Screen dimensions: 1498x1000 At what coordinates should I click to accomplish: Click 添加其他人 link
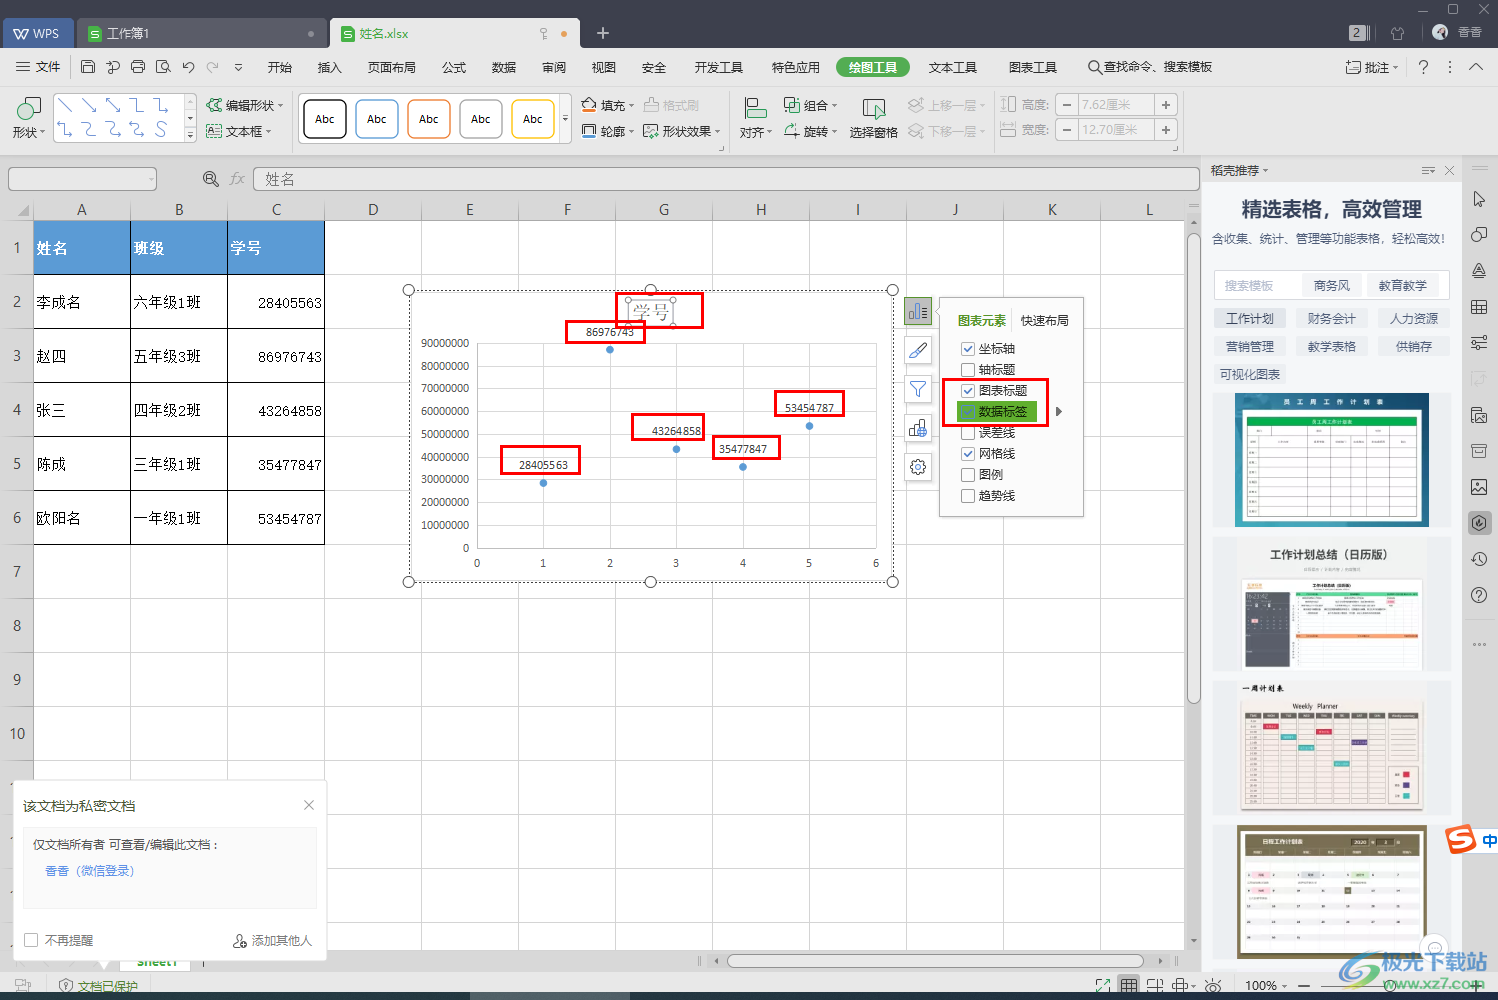point(272,940)
